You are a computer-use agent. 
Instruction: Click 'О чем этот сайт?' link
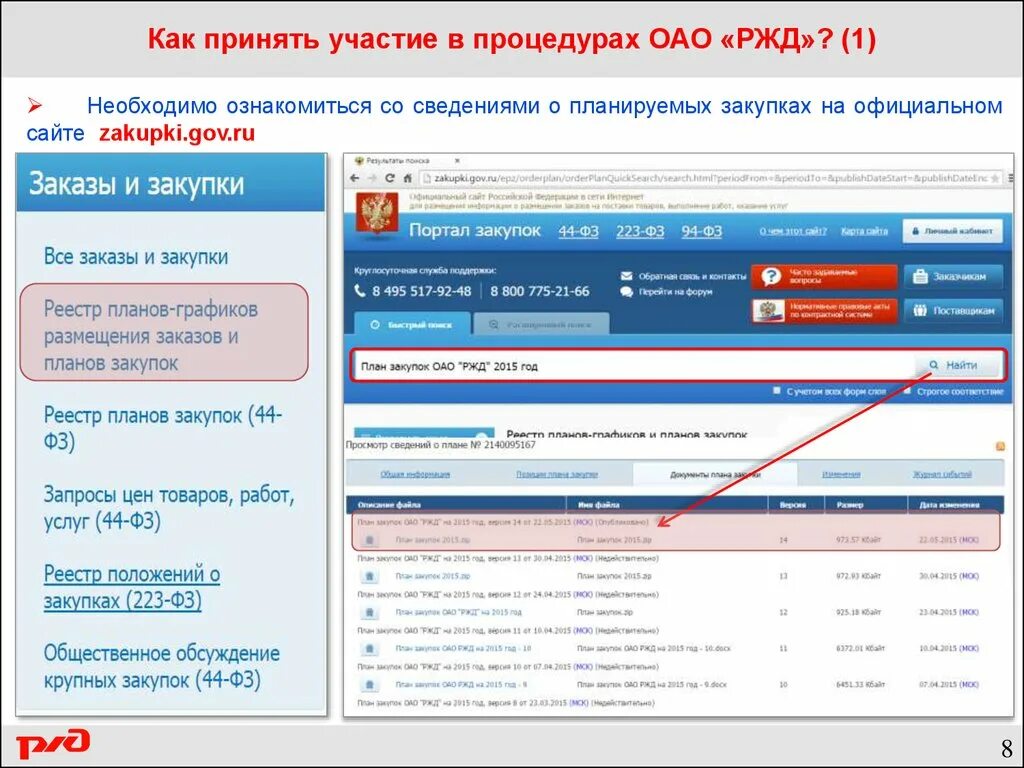793,231
